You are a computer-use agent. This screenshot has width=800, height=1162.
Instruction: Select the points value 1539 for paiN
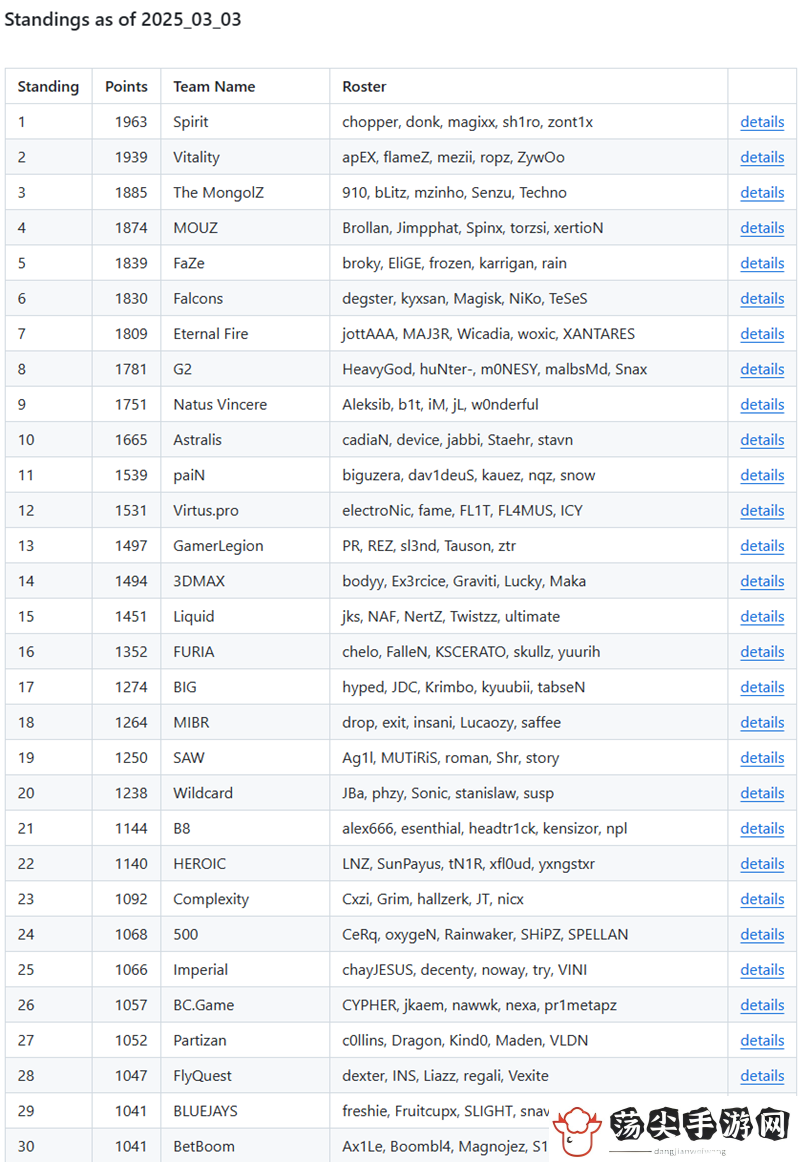click(131, 475)
